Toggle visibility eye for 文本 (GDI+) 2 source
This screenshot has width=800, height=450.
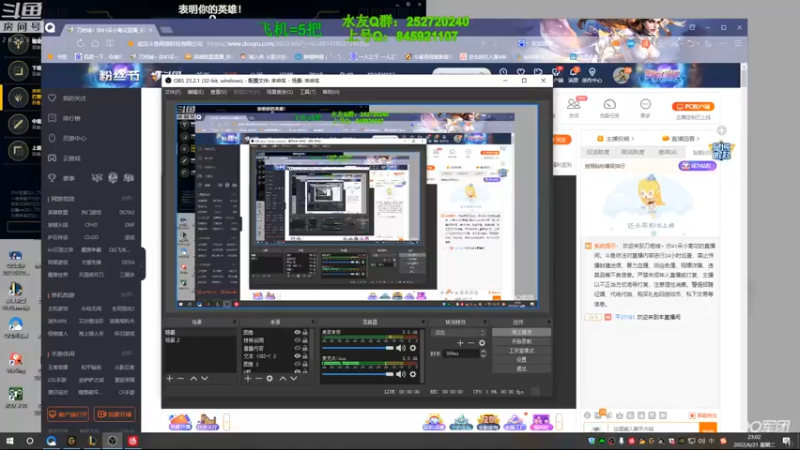pos(297,356)
